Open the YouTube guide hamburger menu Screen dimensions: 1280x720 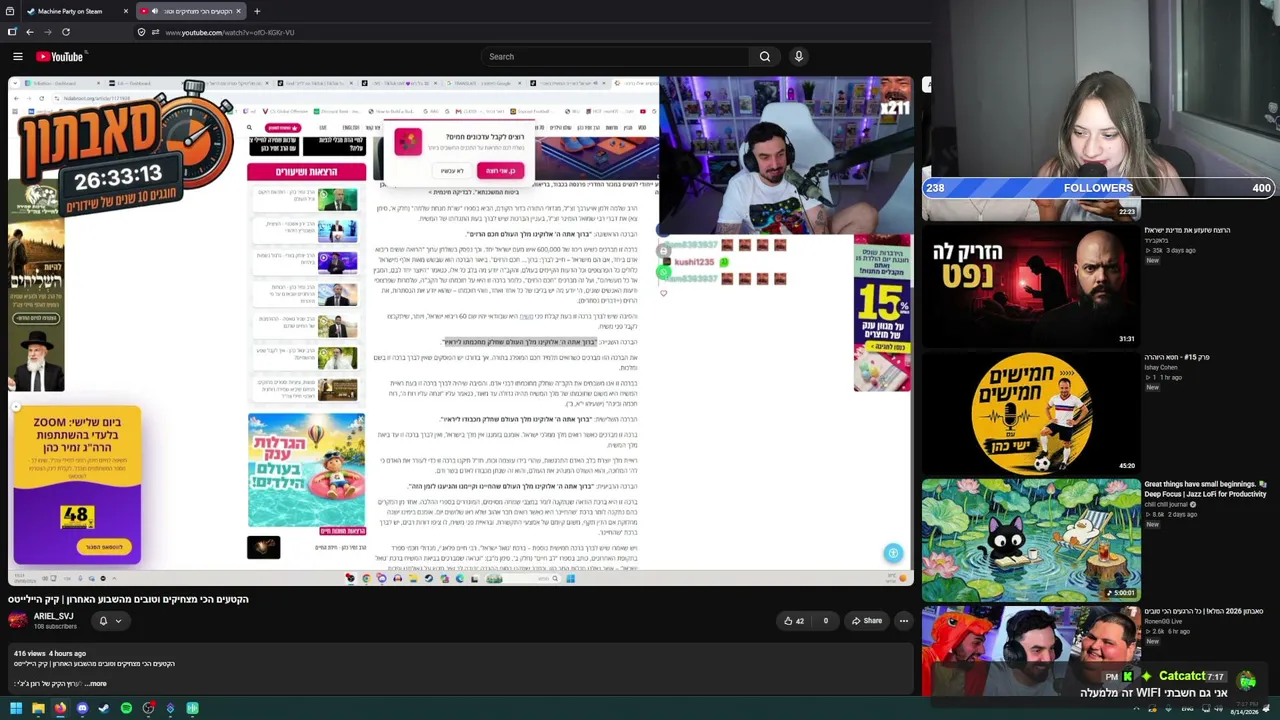click(18, 57)
